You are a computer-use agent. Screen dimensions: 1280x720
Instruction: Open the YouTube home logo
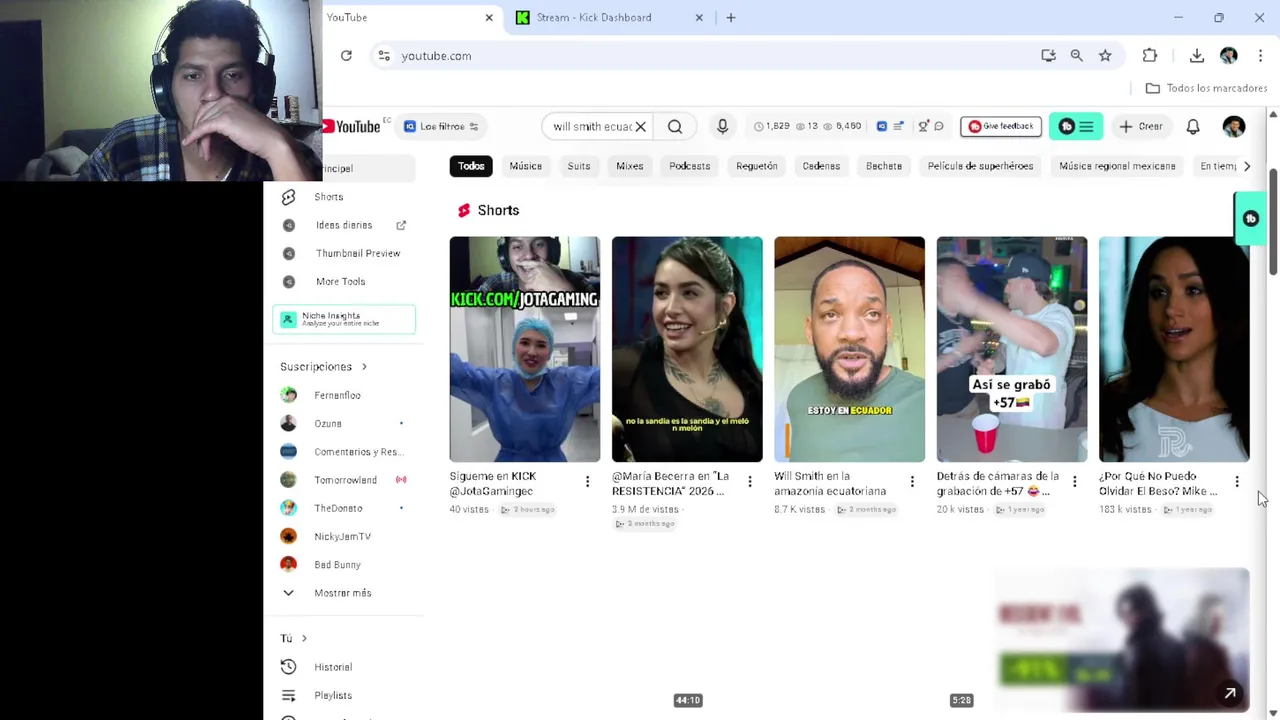[352, 126]
